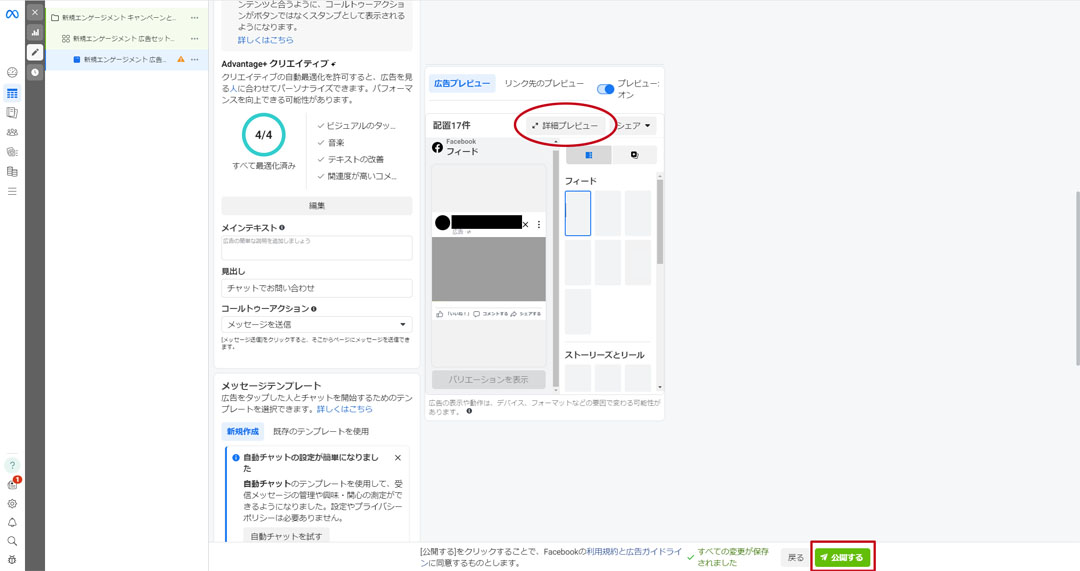Open the notifications bell icon
This screenshot has width=1080, height=571.
pyautogui.click(x=12, y=522)
